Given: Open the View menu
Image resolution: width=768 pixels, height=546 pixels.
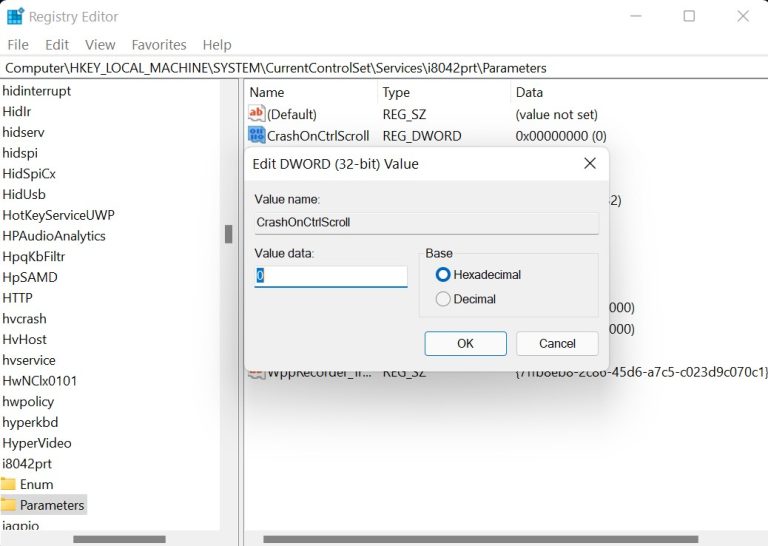Looking at the screenshot, I should 100,45.
